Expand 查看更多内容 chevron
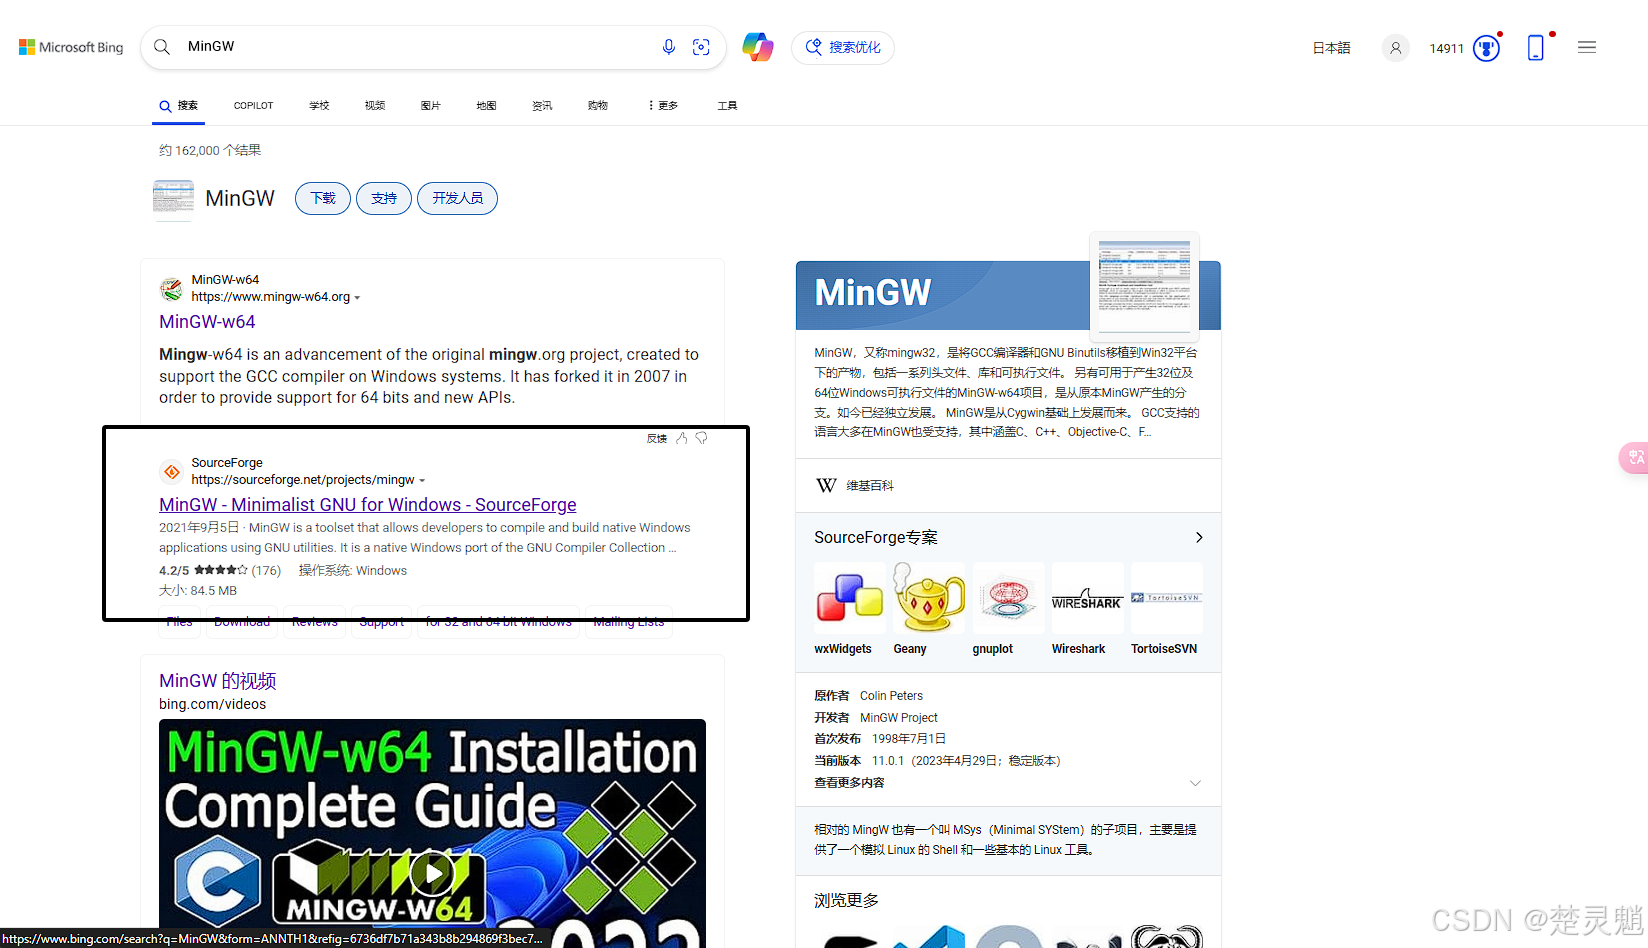Viewport: 1648px width, 948px height. click(x=1195, y=783)
